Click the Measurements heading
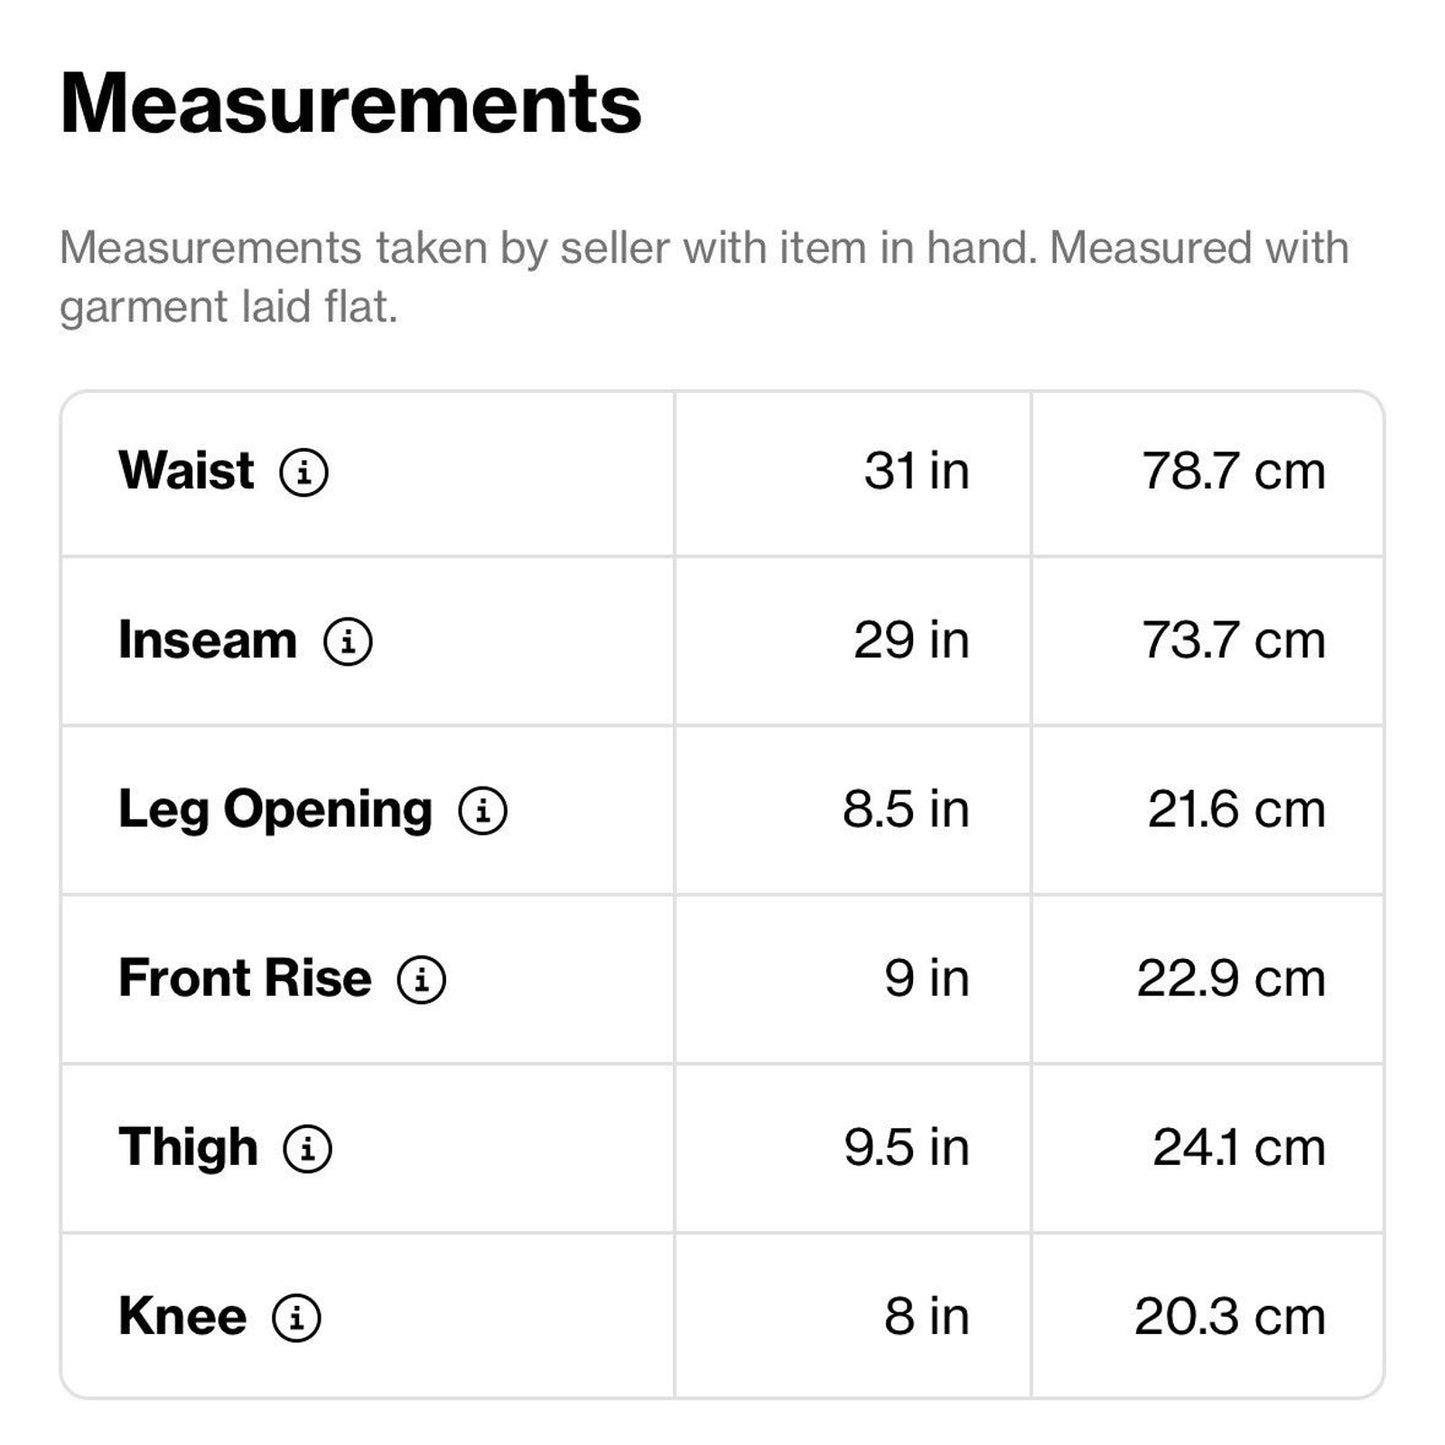This screenshot has width=1445, height=1445. pos(351,104)
